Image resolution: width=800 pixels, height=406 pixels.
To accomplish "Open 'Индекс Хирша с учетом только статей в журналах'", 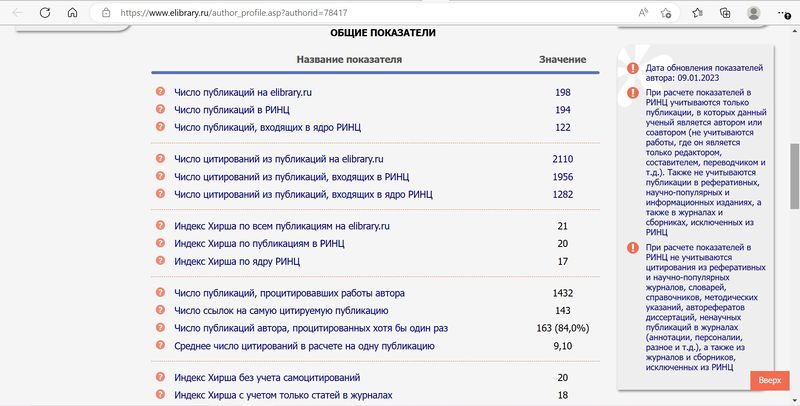I will coord(283,395).
